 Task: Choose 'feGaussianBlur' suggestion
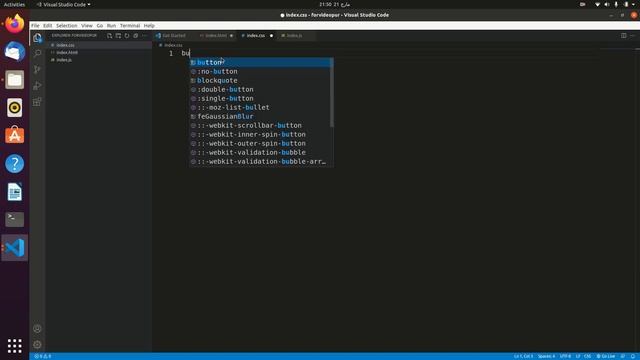261,116
